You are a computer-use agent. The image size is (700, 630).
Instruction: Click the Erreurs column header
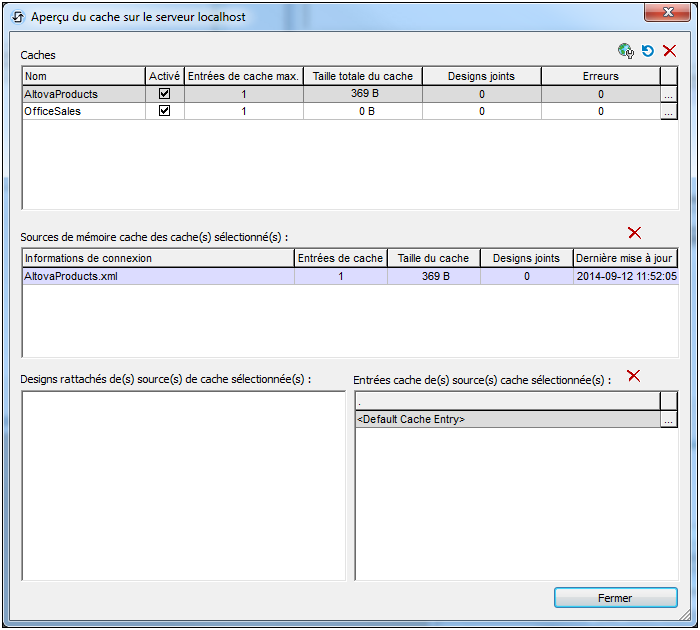coord(600,76)
